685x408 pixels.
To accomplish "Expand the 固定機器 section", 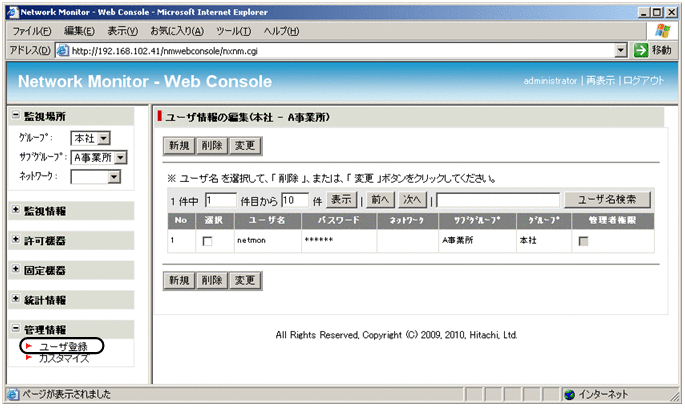I will (x=16, y=269).
